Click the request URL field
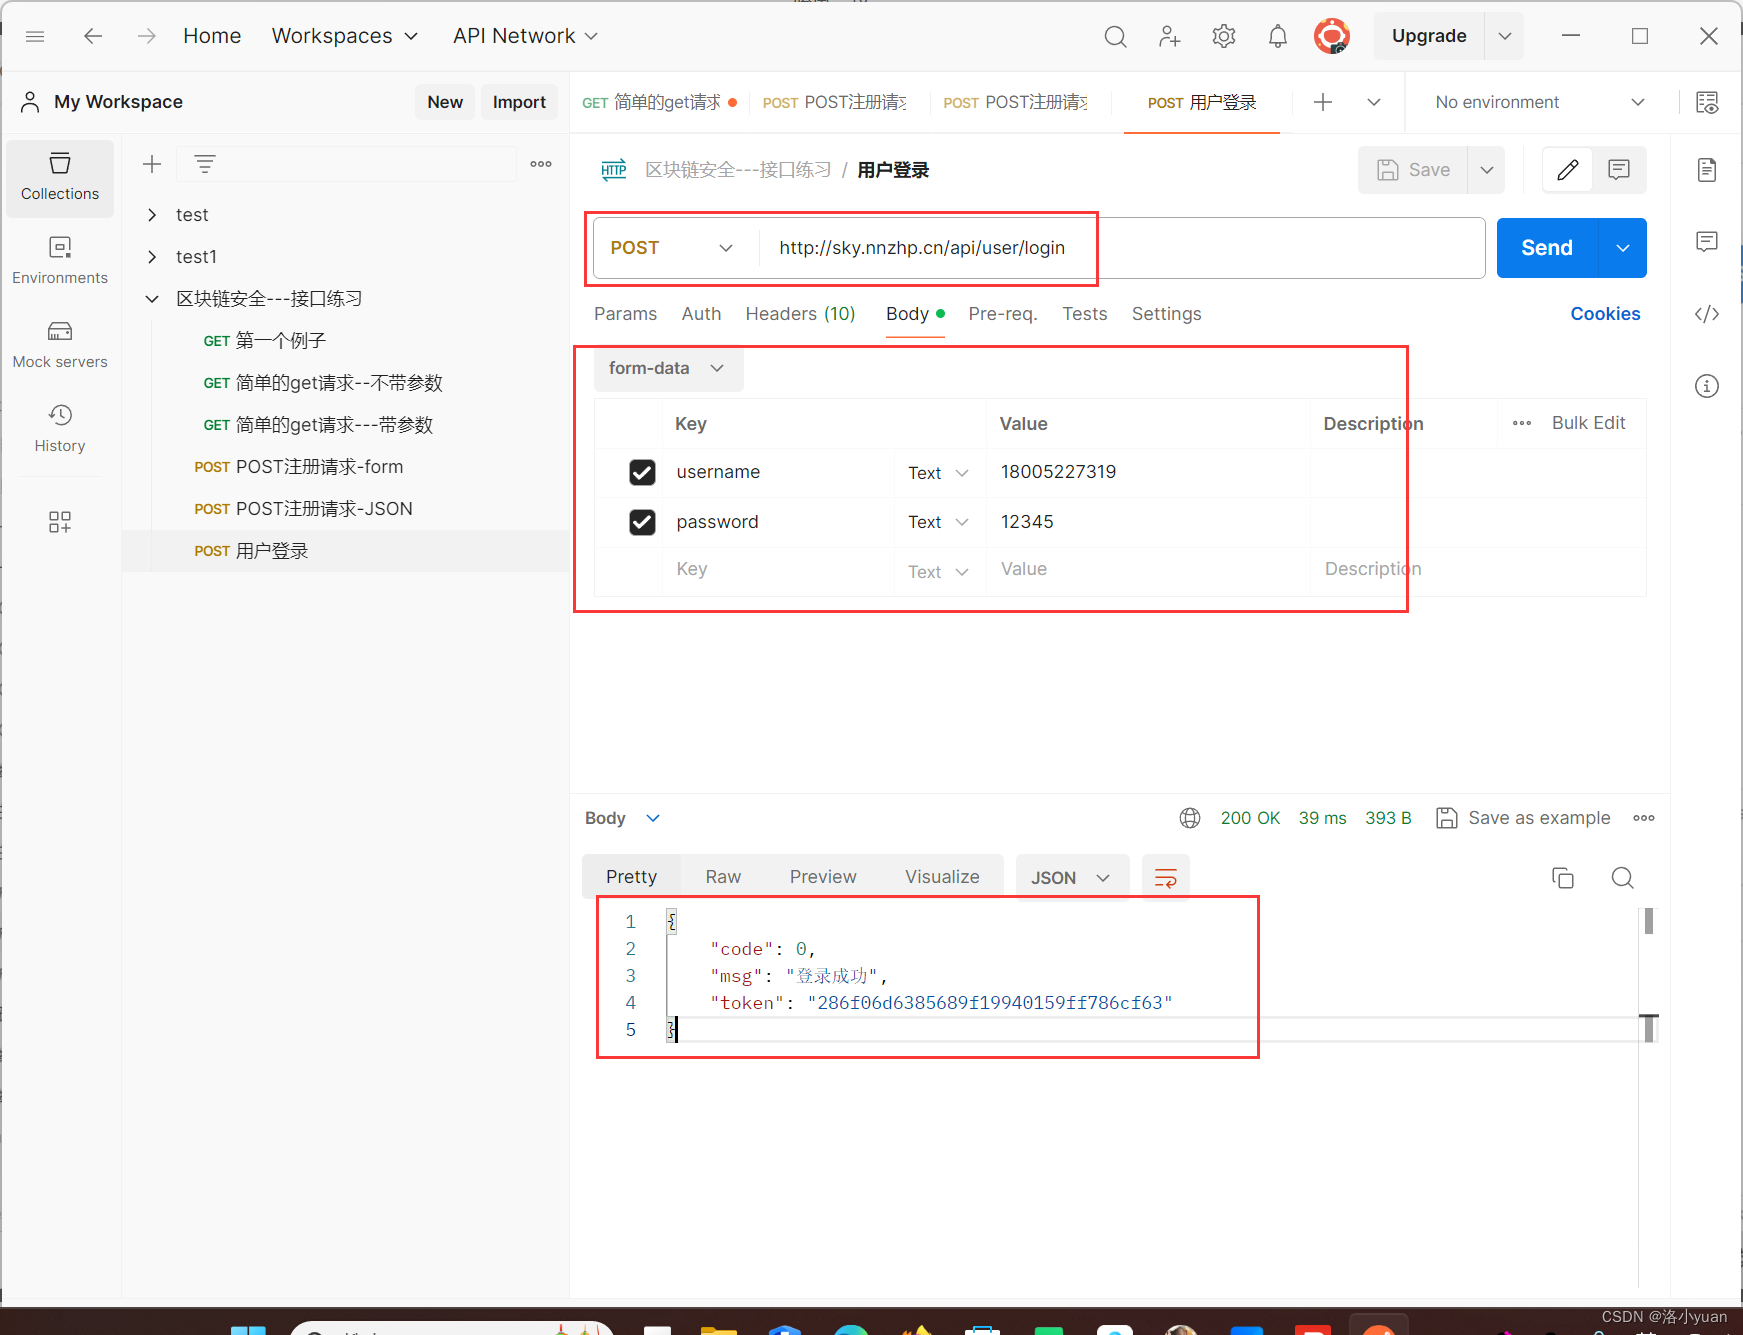Viewport: 1743px width, 1335px height. pyautogui.click(x=1121, y=248)
